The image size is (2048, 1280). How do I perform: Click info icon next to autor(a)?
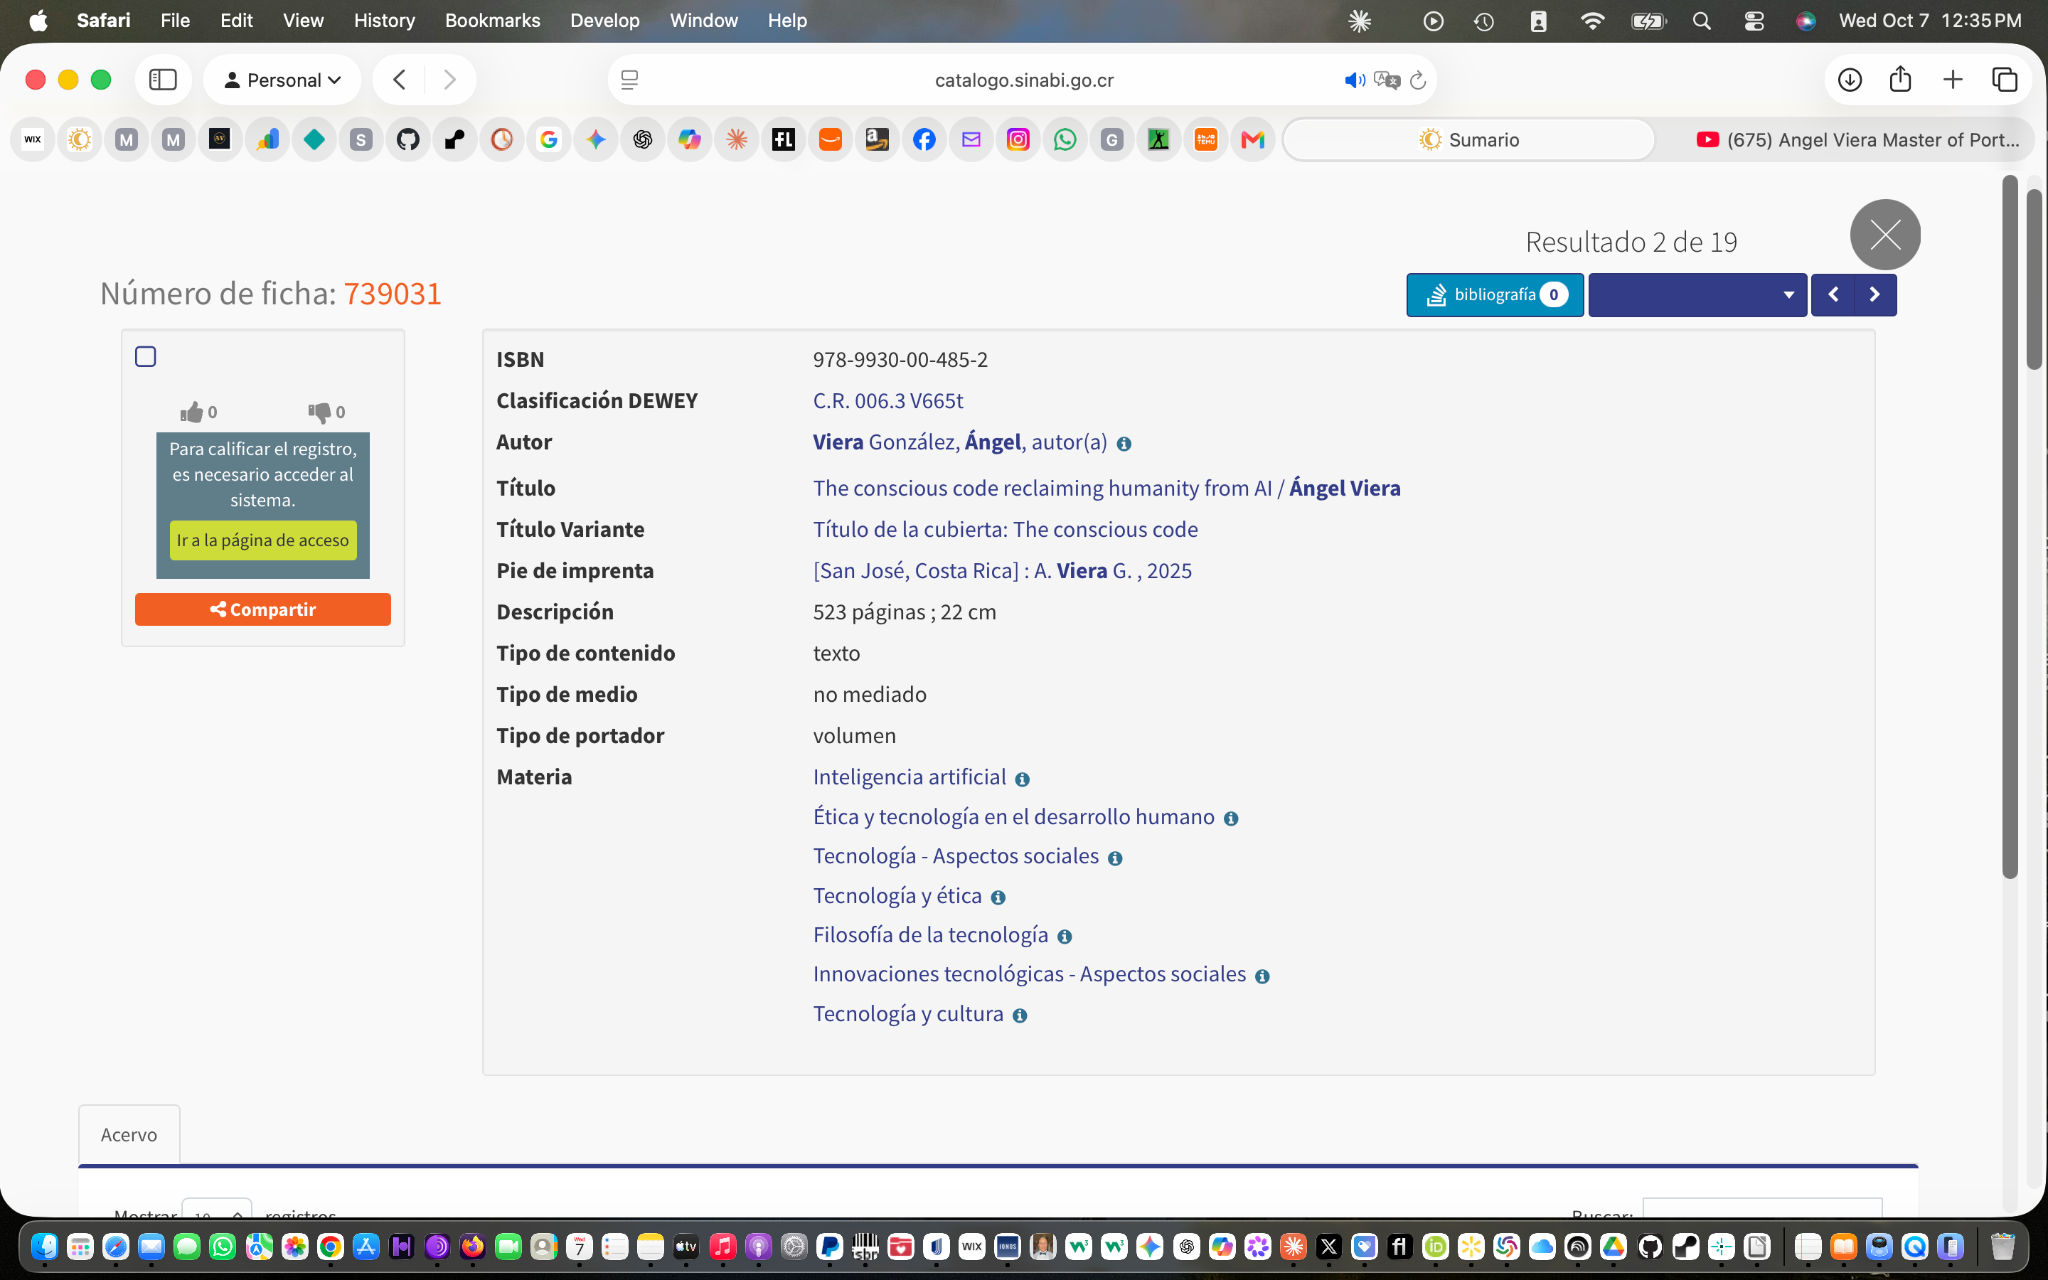tap(1124, 444)
